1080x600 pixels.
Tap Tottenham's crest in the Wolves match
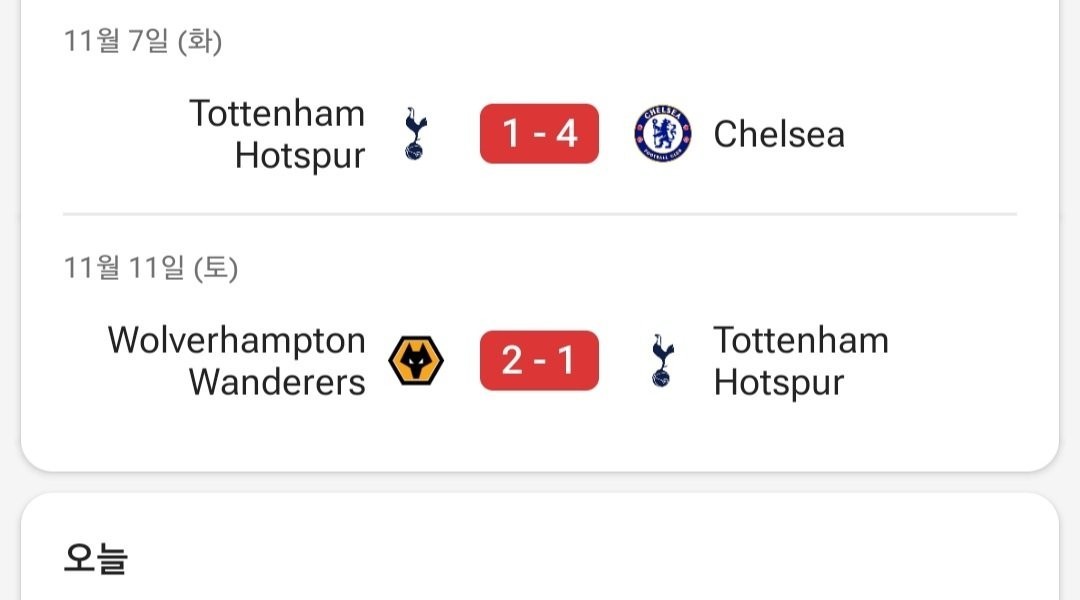click(x=661, y=361)
